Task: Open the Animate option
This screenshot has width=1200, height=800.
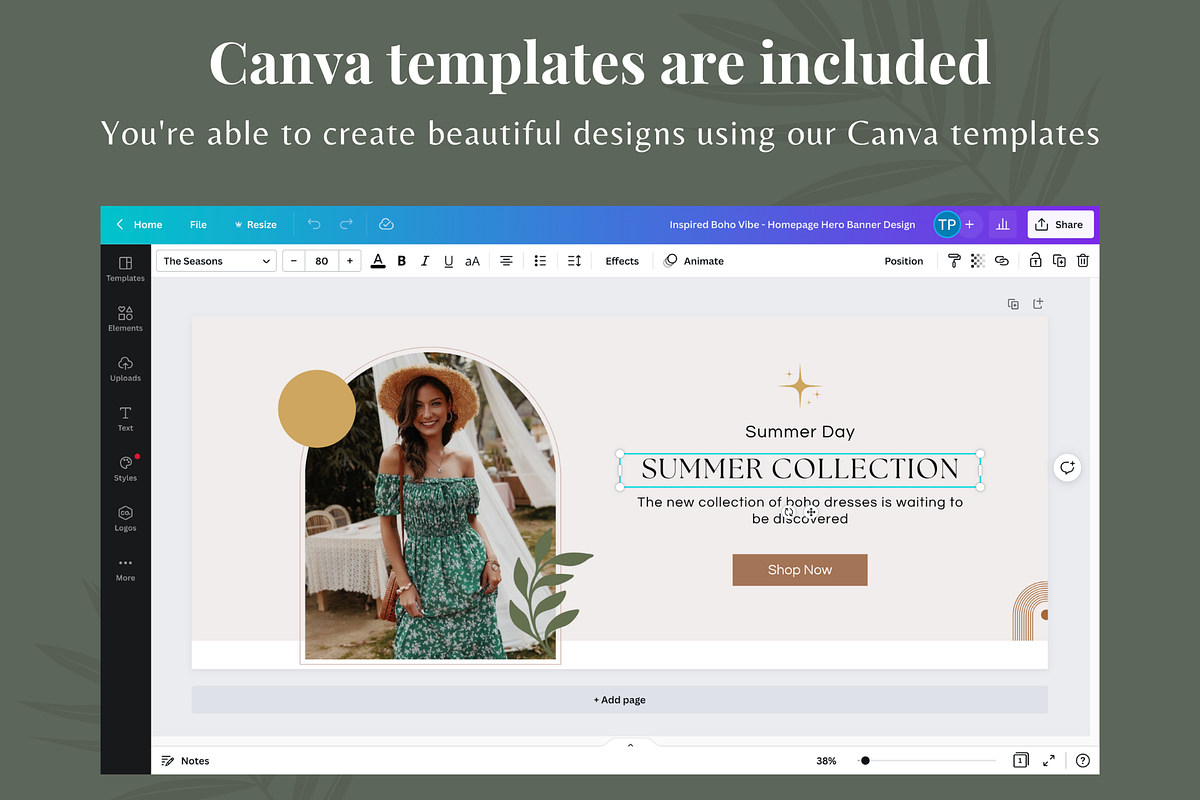Action: tap(693, 261)
